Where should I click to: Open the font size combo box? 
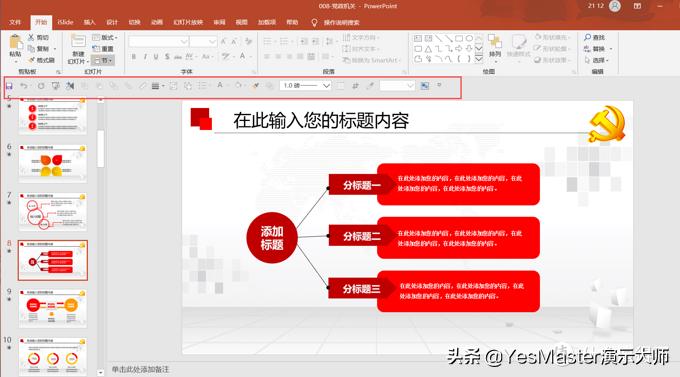[x=203, y=42]
